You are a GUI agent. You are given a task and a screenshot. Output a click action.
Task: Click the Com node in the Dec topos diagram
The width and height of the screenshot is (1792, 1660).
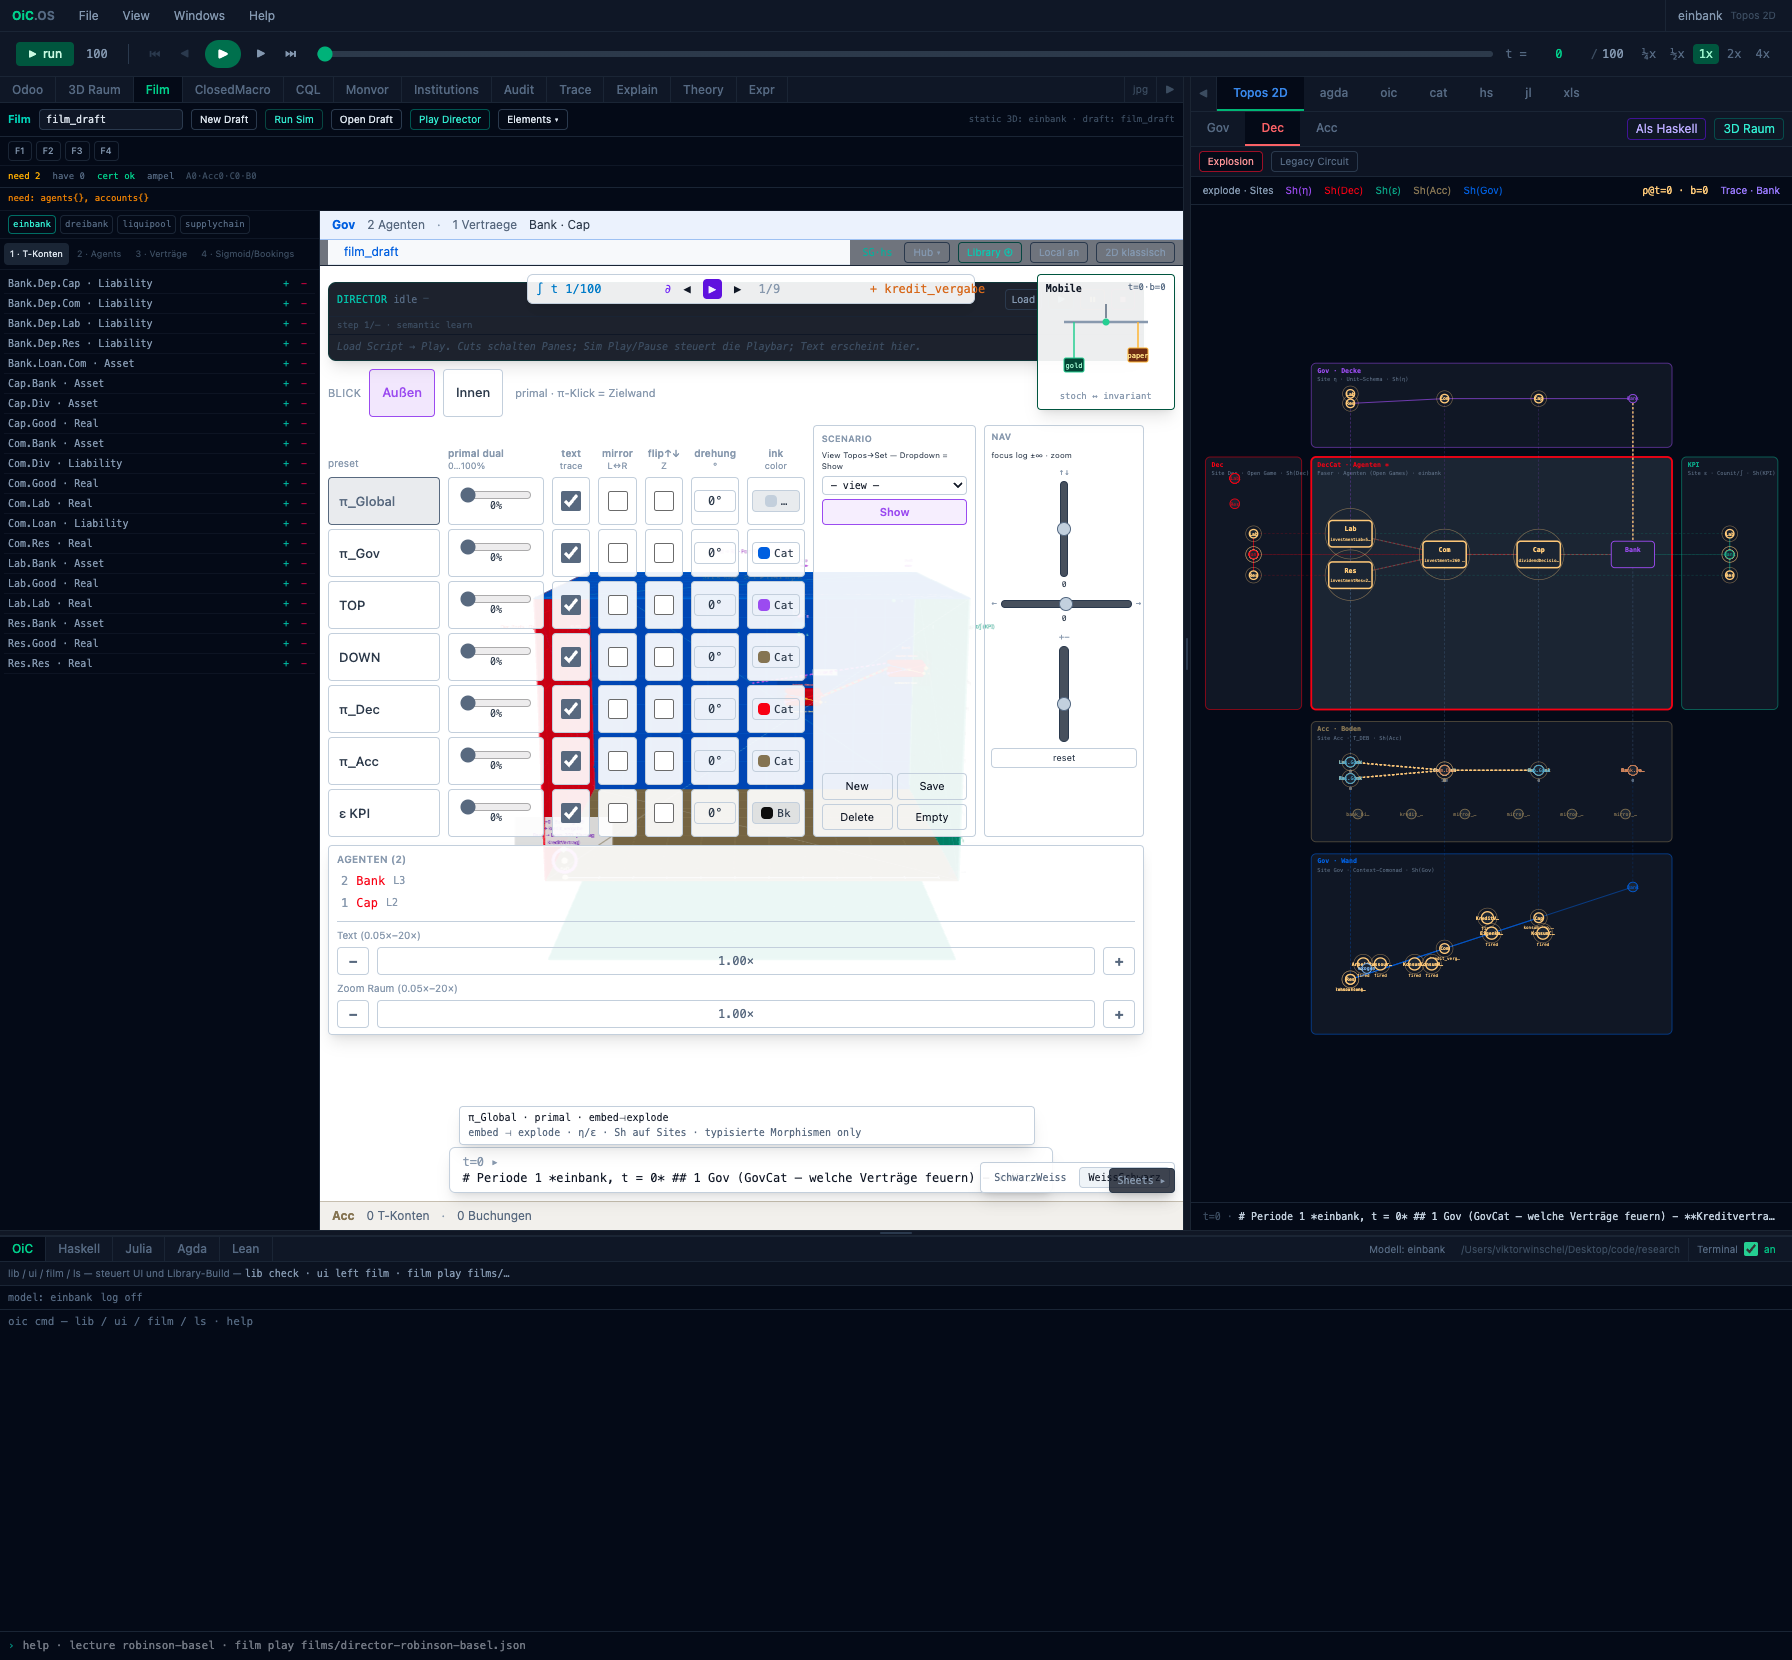tap(1444, 554)
